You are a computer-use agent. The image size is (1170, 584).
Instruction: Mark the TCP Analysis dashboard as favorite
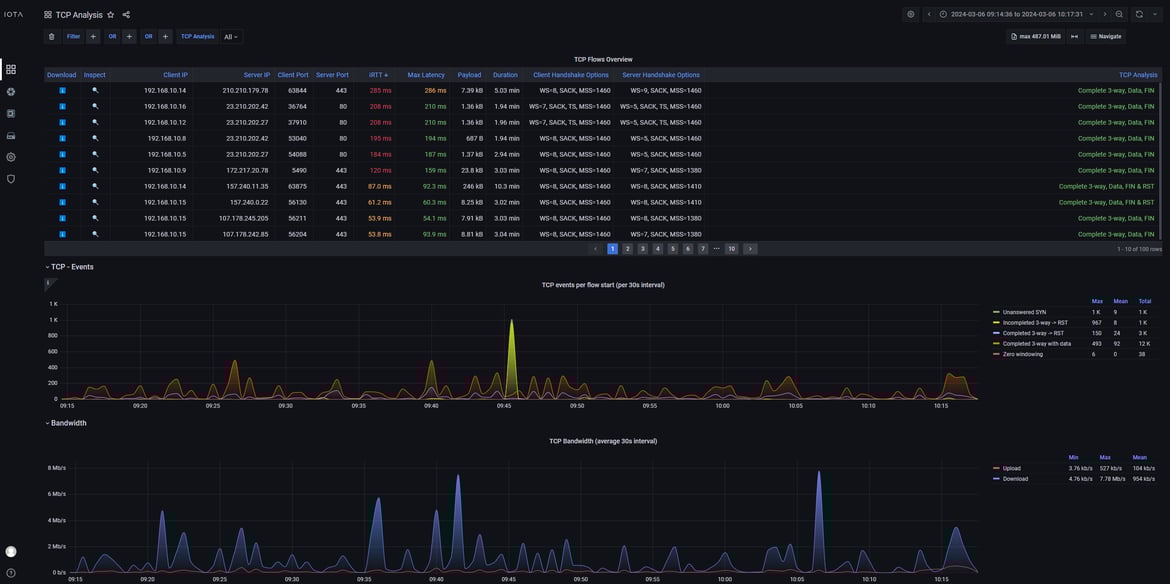(x=108, y=12)
